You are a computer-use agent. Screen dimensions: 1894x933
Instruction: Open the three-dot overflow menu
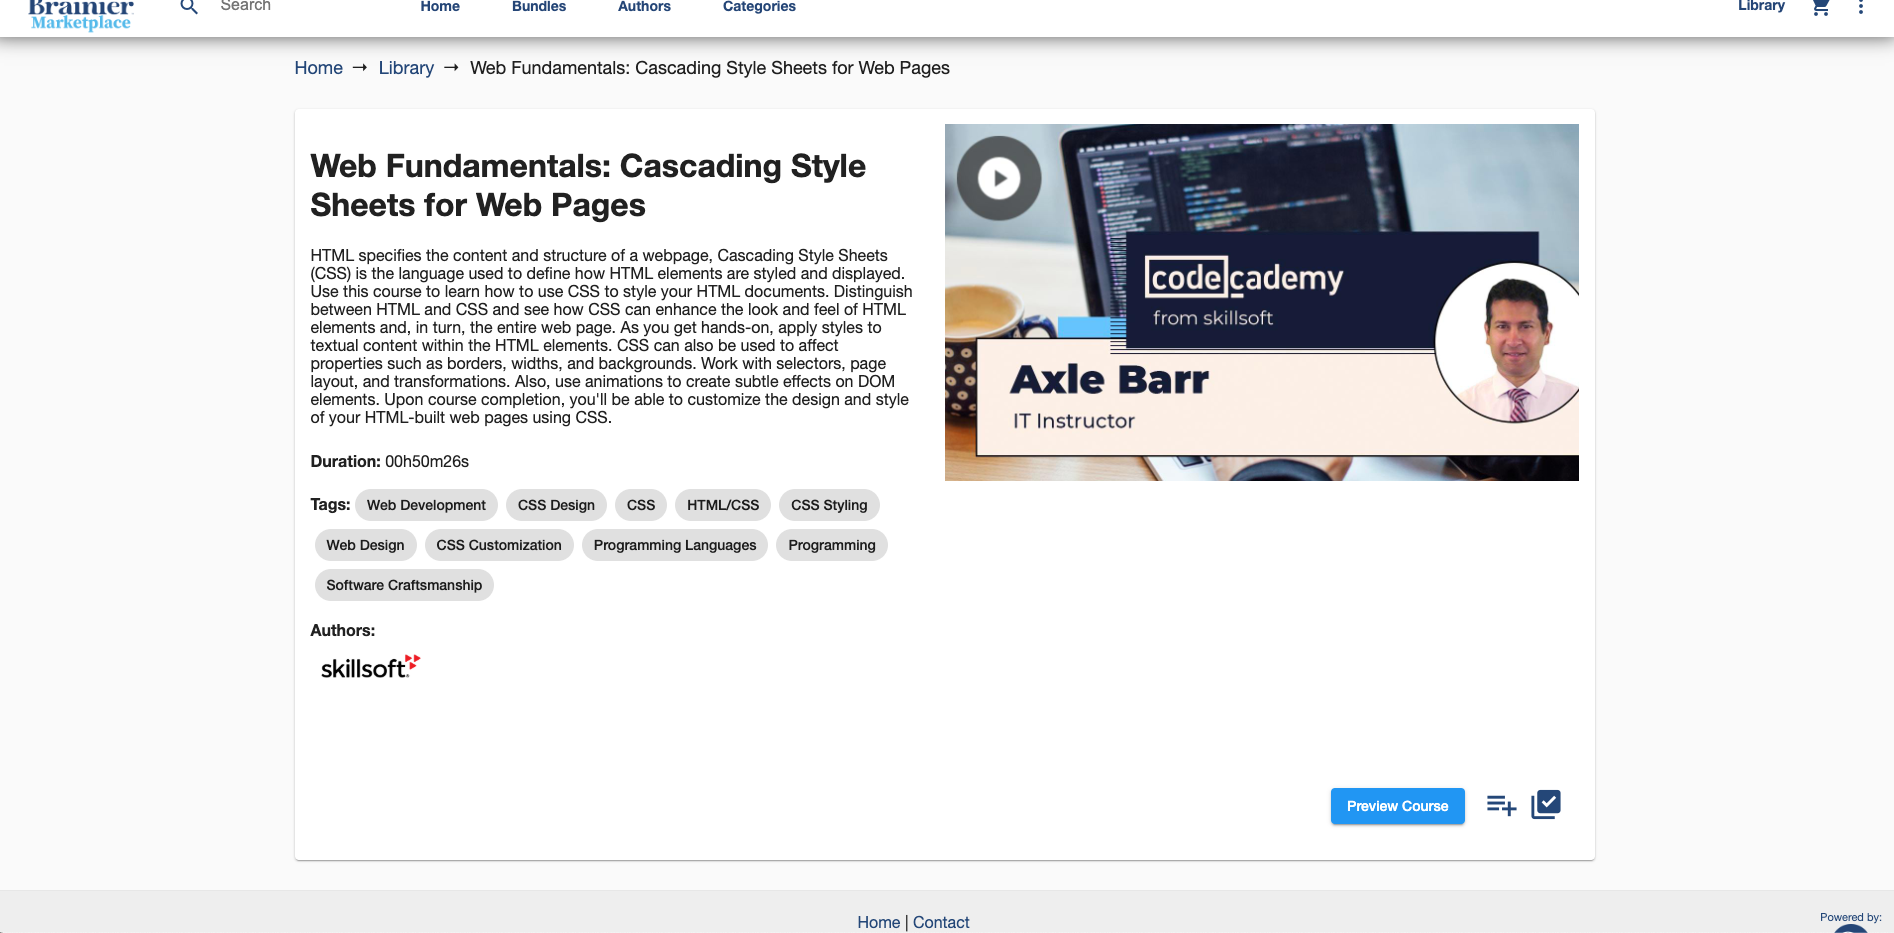pyautogui.click(x=1861, y=7)
